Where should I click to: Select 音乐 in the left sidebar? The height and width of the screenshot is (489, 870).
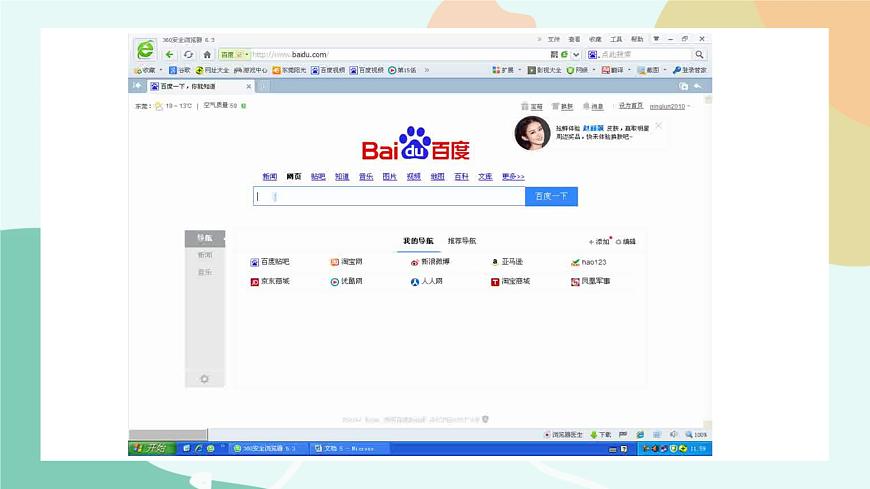205,272
